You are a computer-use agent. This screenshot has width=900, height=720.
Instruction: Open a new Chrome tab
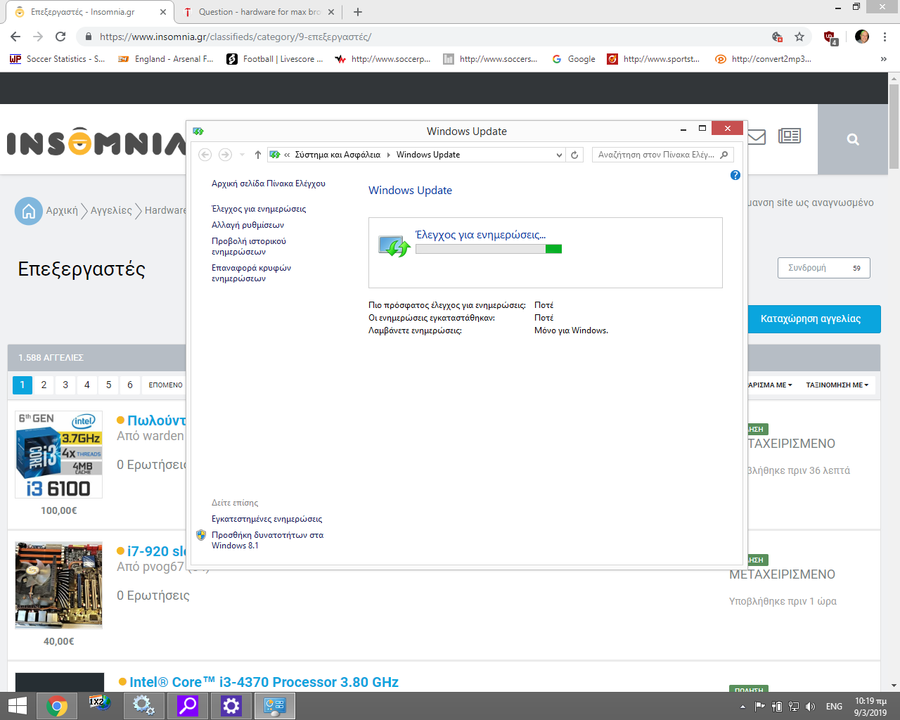point(358,11)
